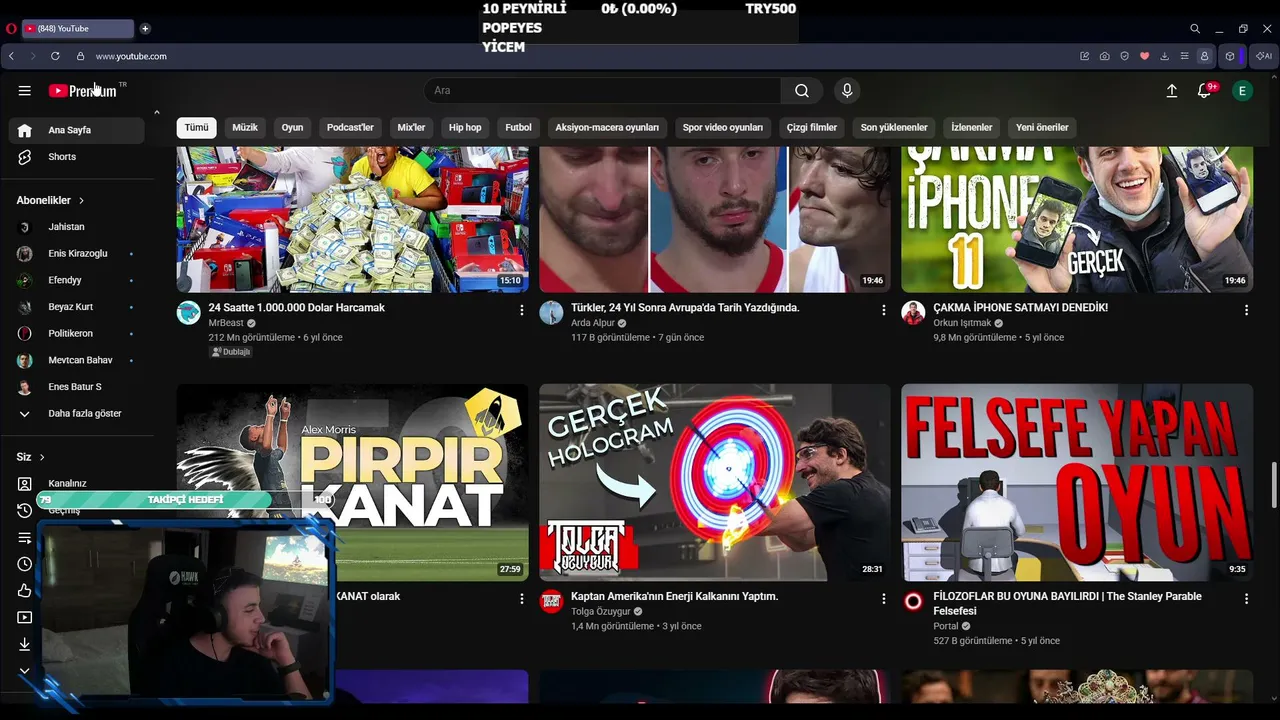Open the playlists icon in sidebar
The width and height of the screenshot is (1280, 720).
[x=25, y=538]
